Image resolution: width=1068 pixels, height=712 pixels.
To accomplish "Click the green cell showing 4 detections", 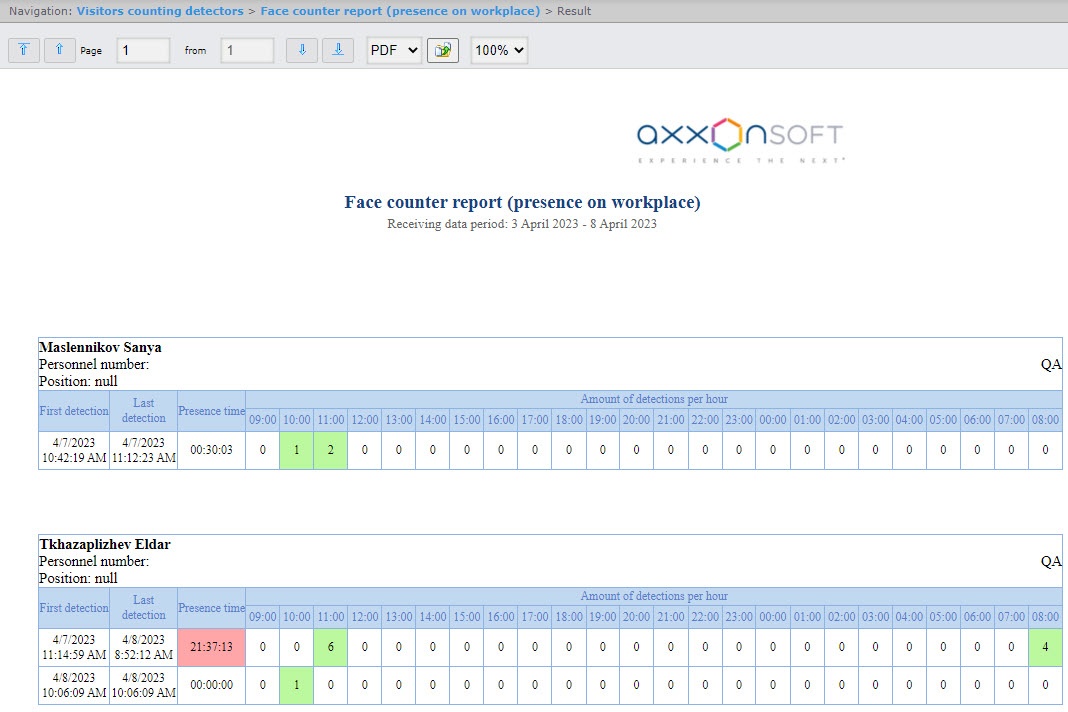I will coord(1045,647).
